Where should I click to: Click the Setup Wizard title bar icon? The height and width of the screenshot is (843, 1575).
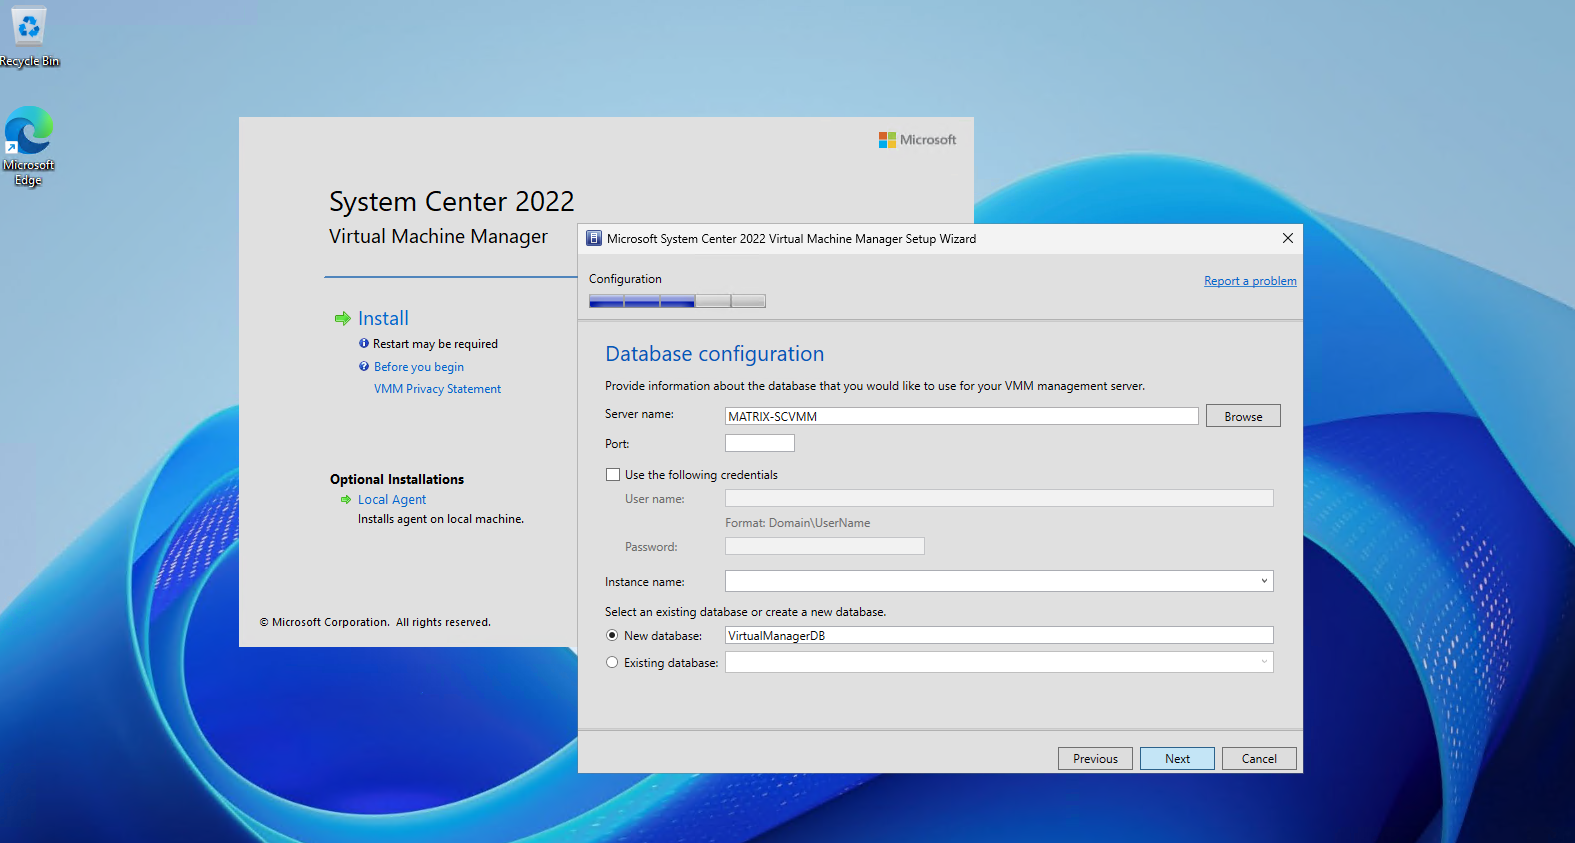[594, 238]
